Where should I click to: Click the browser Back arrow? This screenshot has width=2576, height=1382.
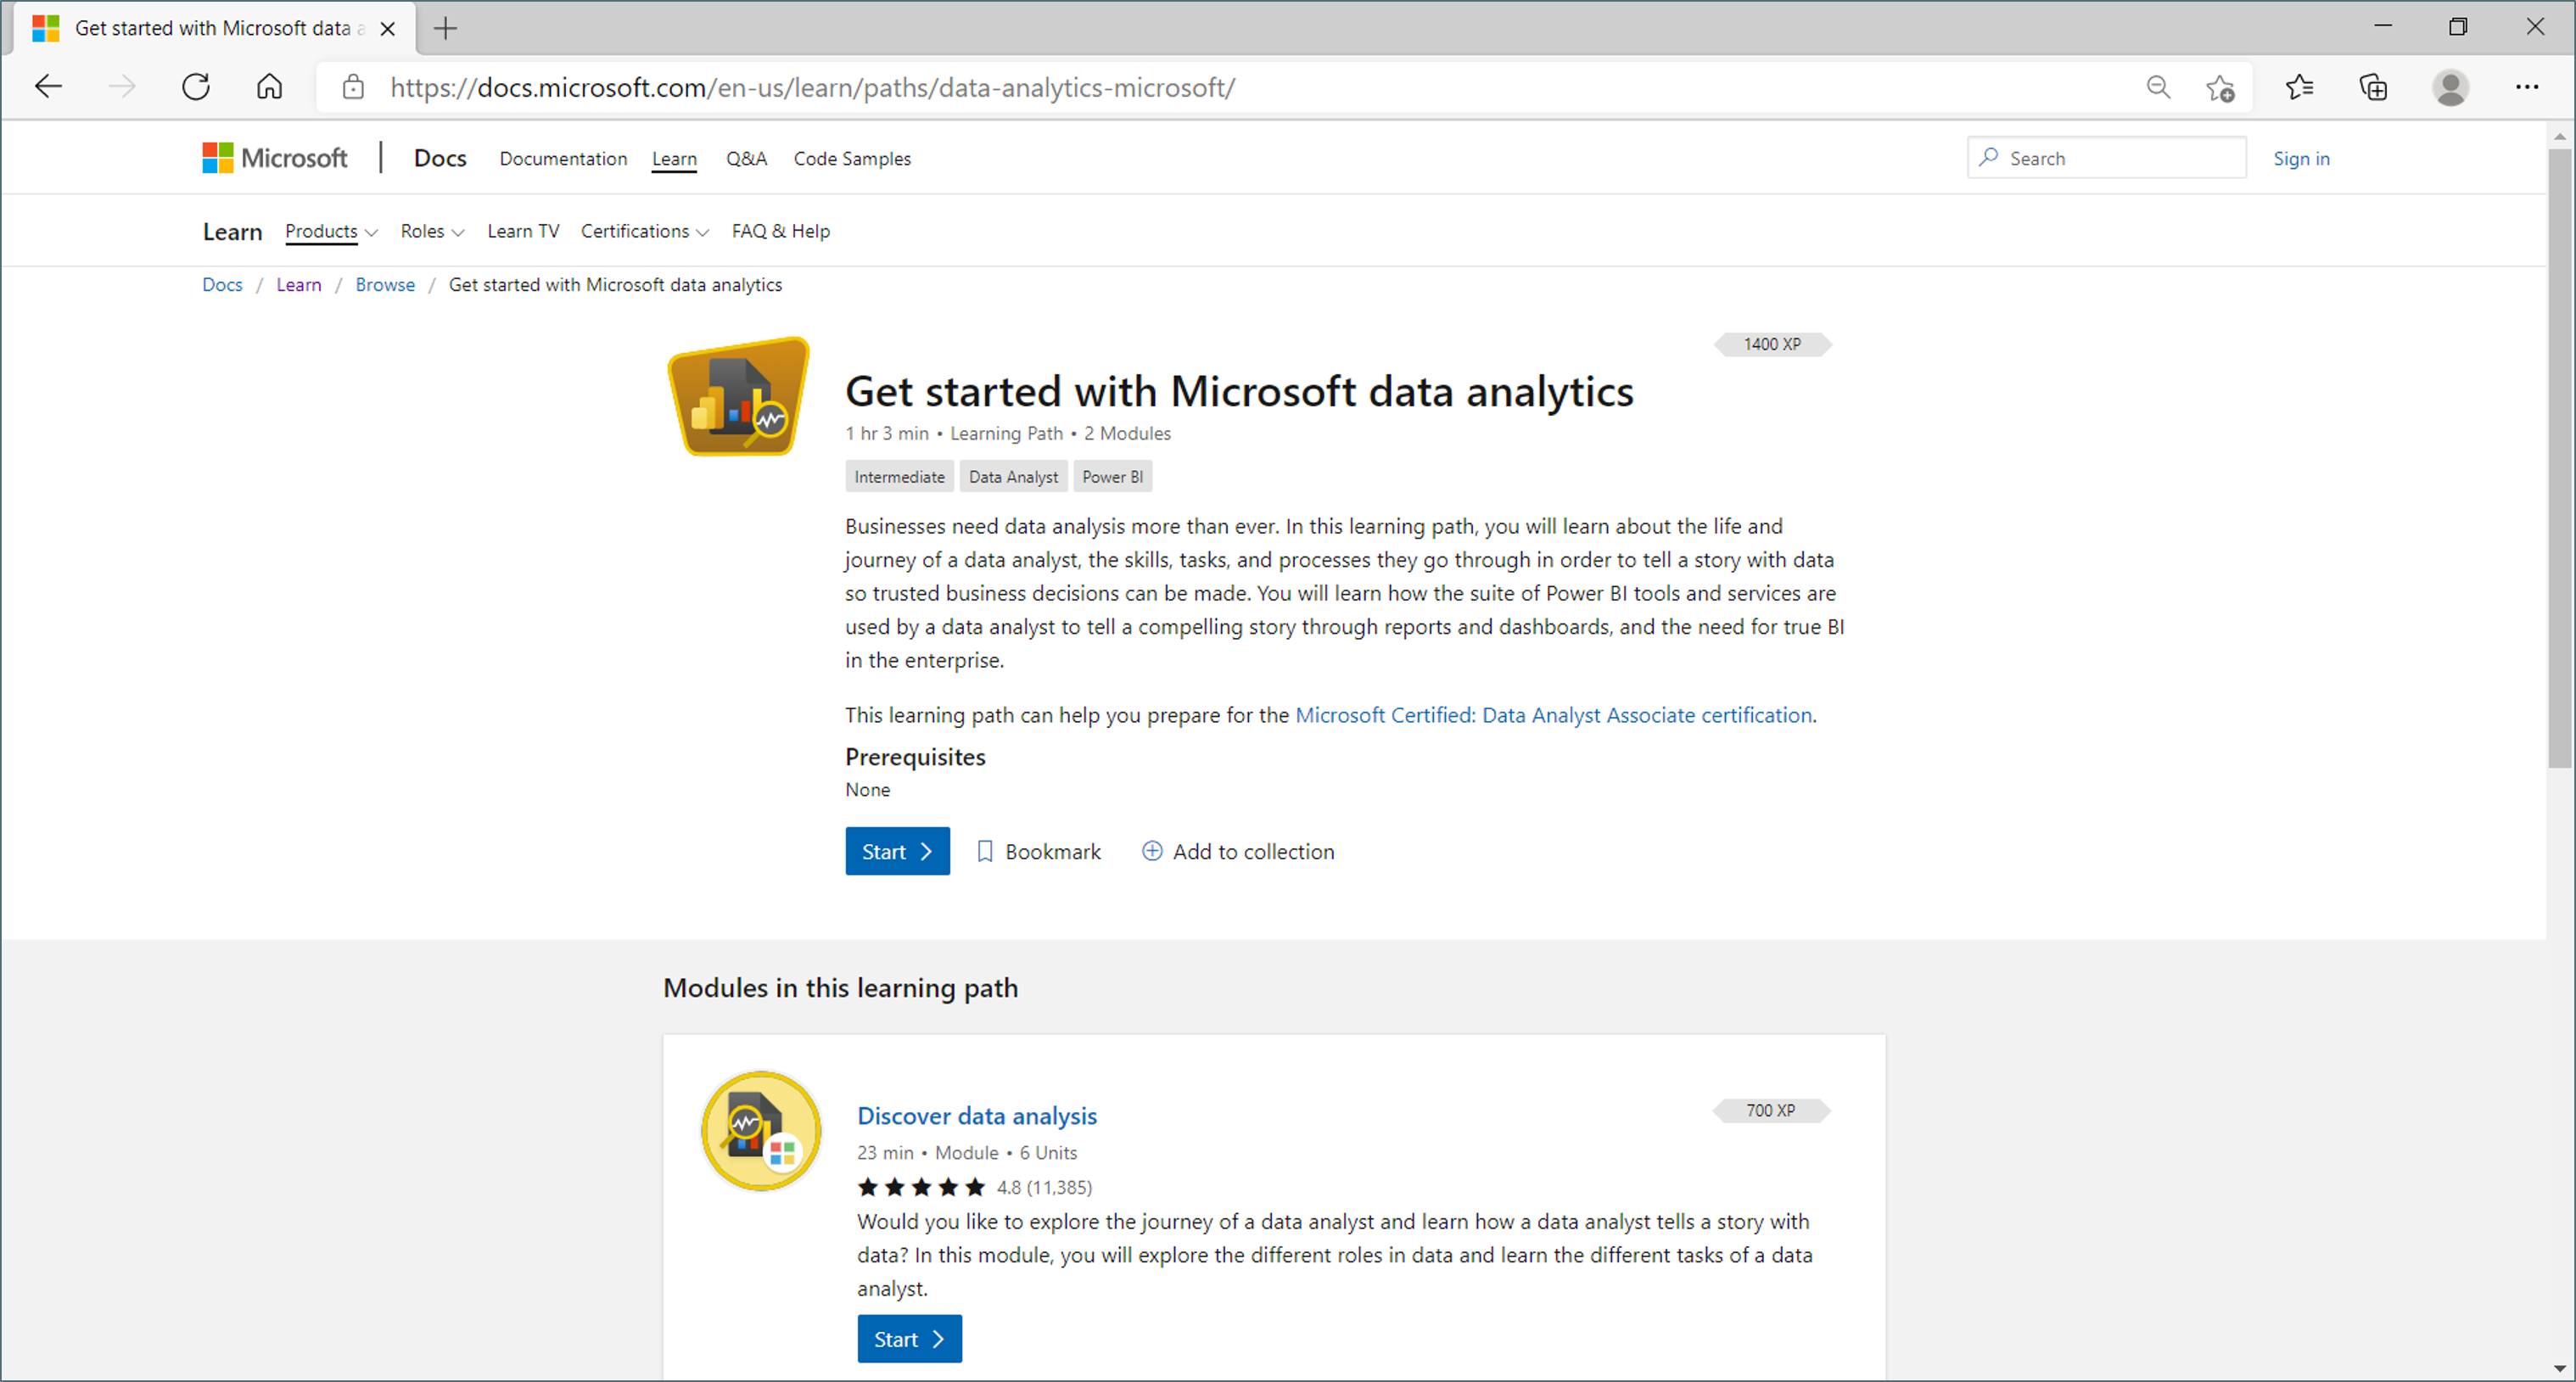(x=48, y=87)
